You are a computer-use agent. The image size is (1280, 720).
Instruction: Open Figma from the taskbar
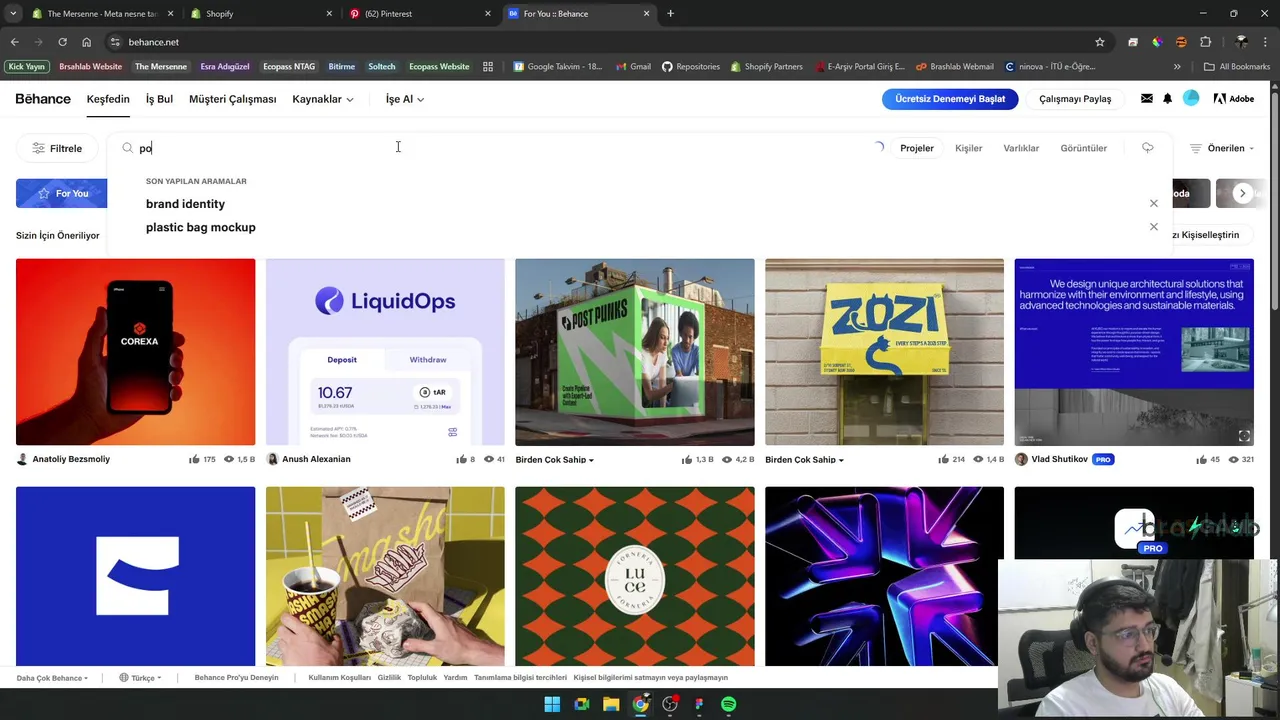click(699, 704)
